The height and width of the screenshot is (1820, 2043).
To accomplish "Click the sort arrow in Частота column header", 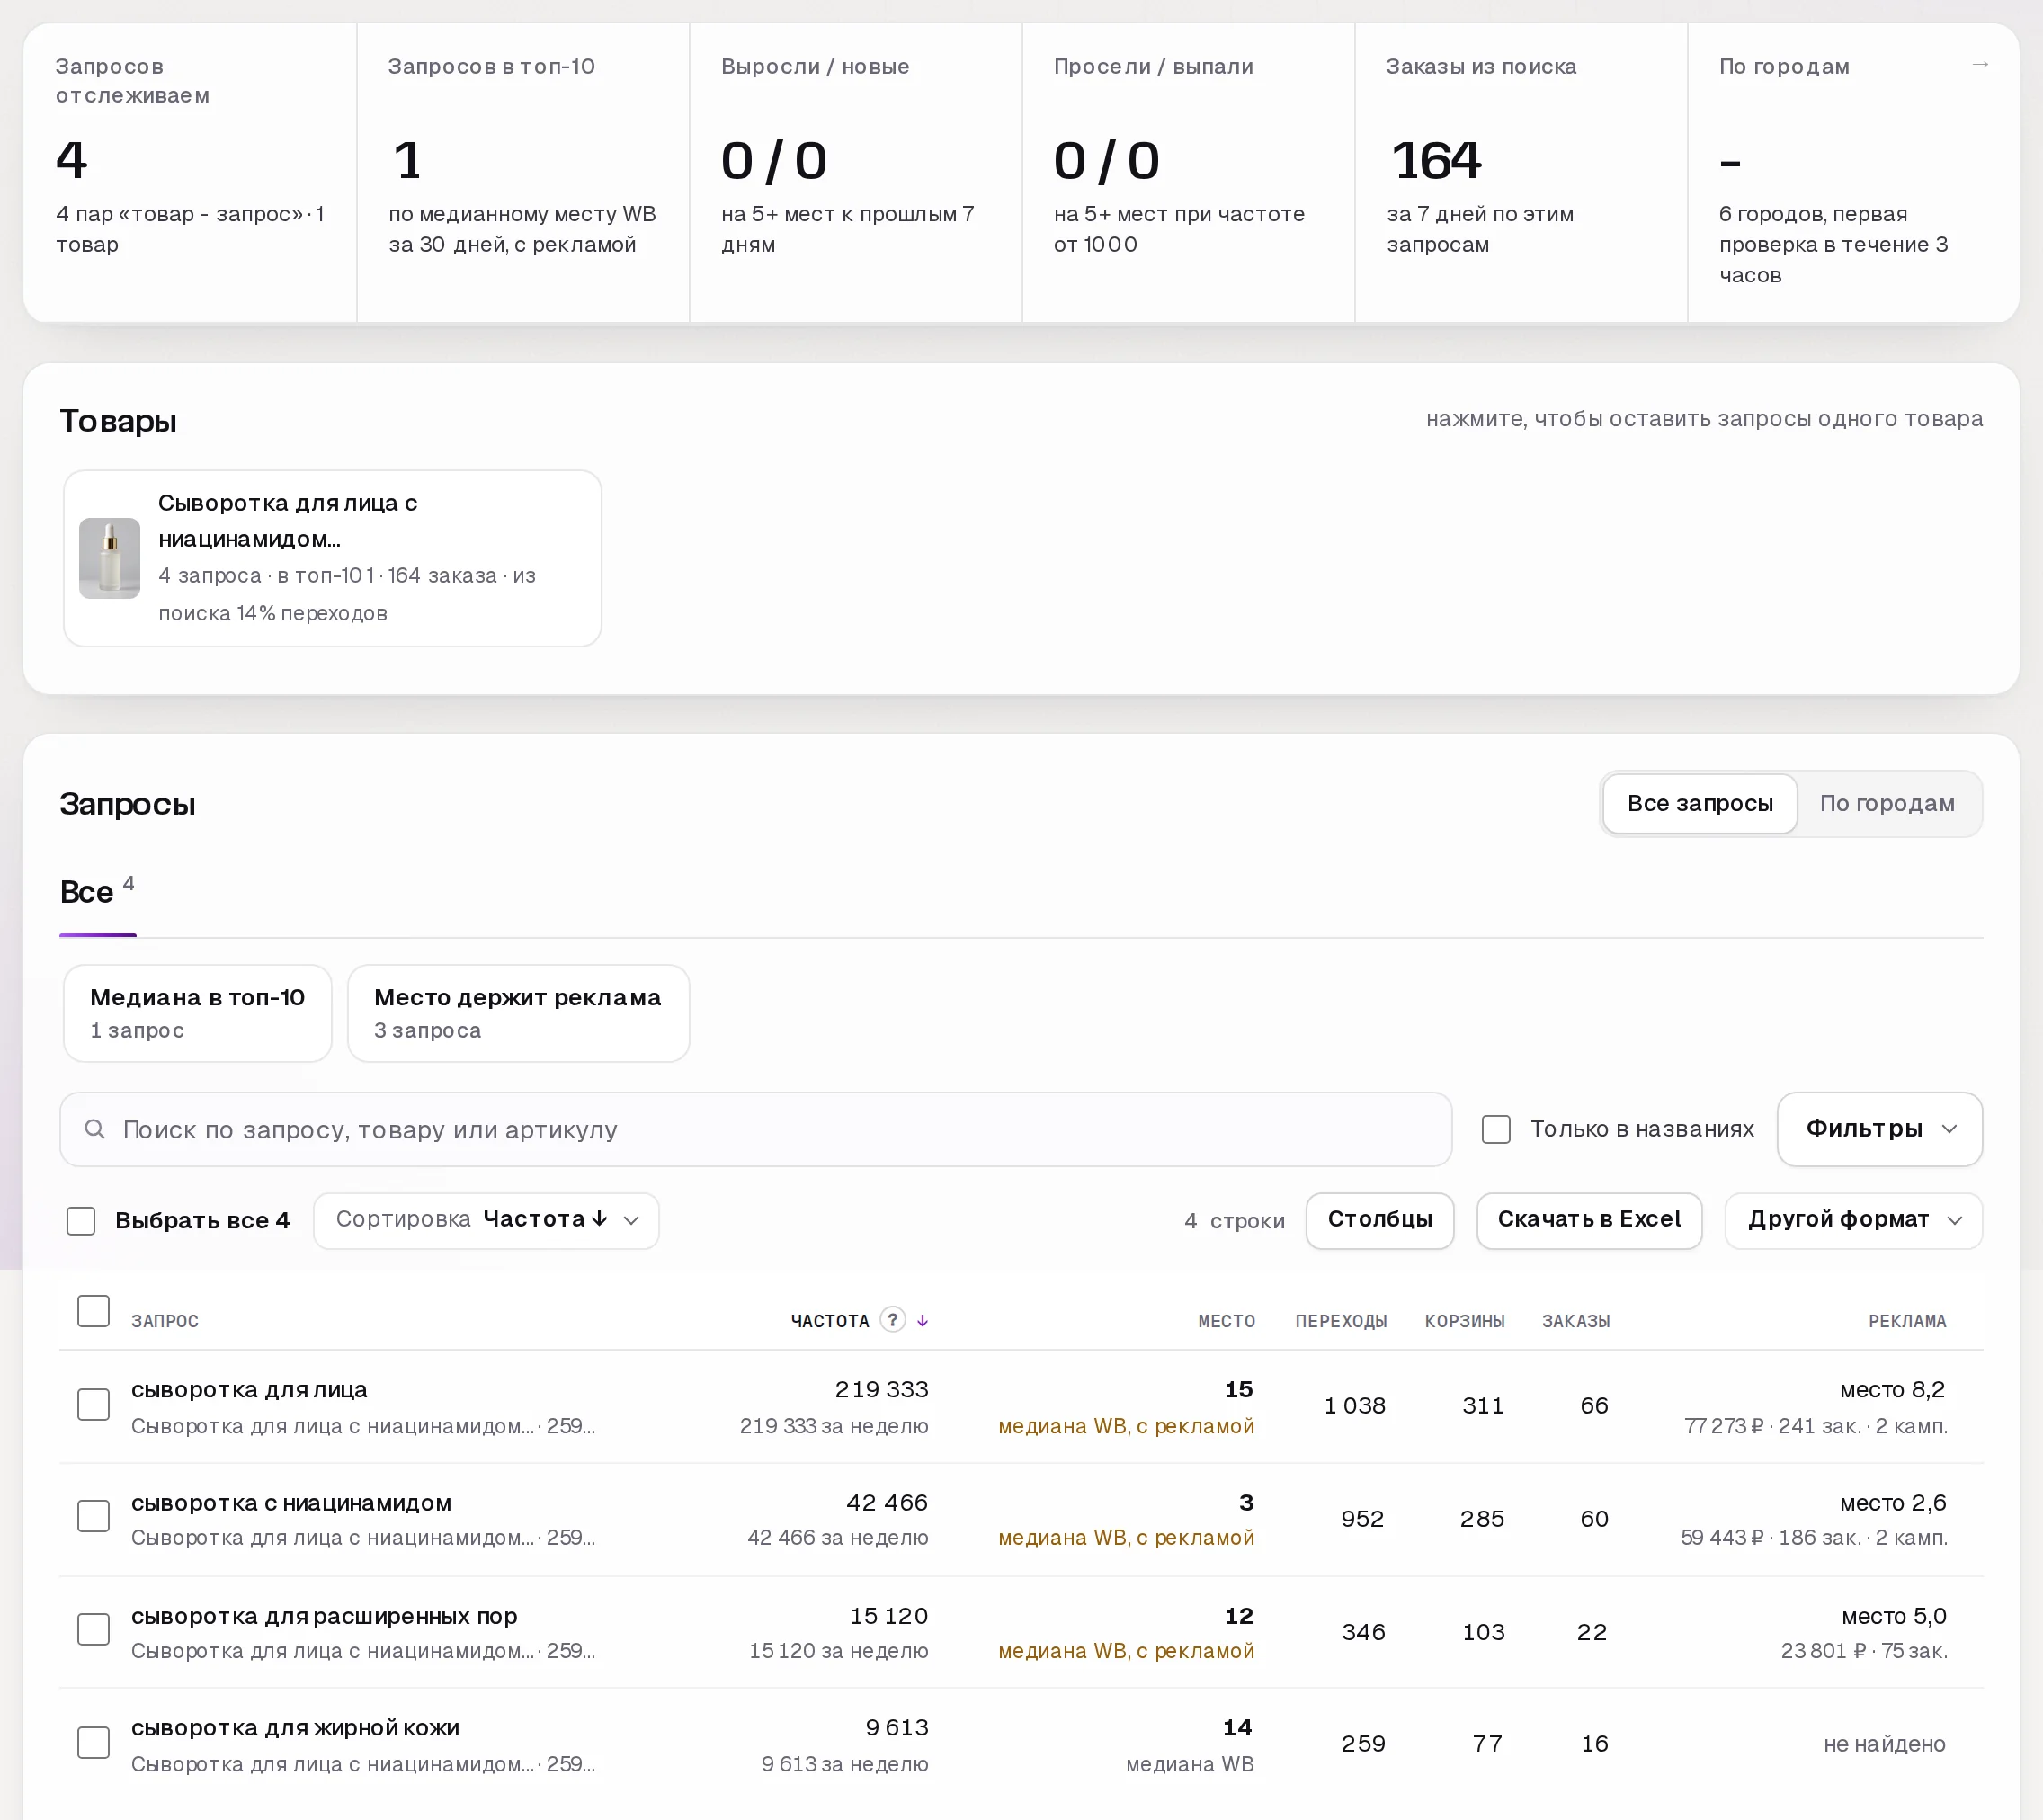I will [922, 1321].
